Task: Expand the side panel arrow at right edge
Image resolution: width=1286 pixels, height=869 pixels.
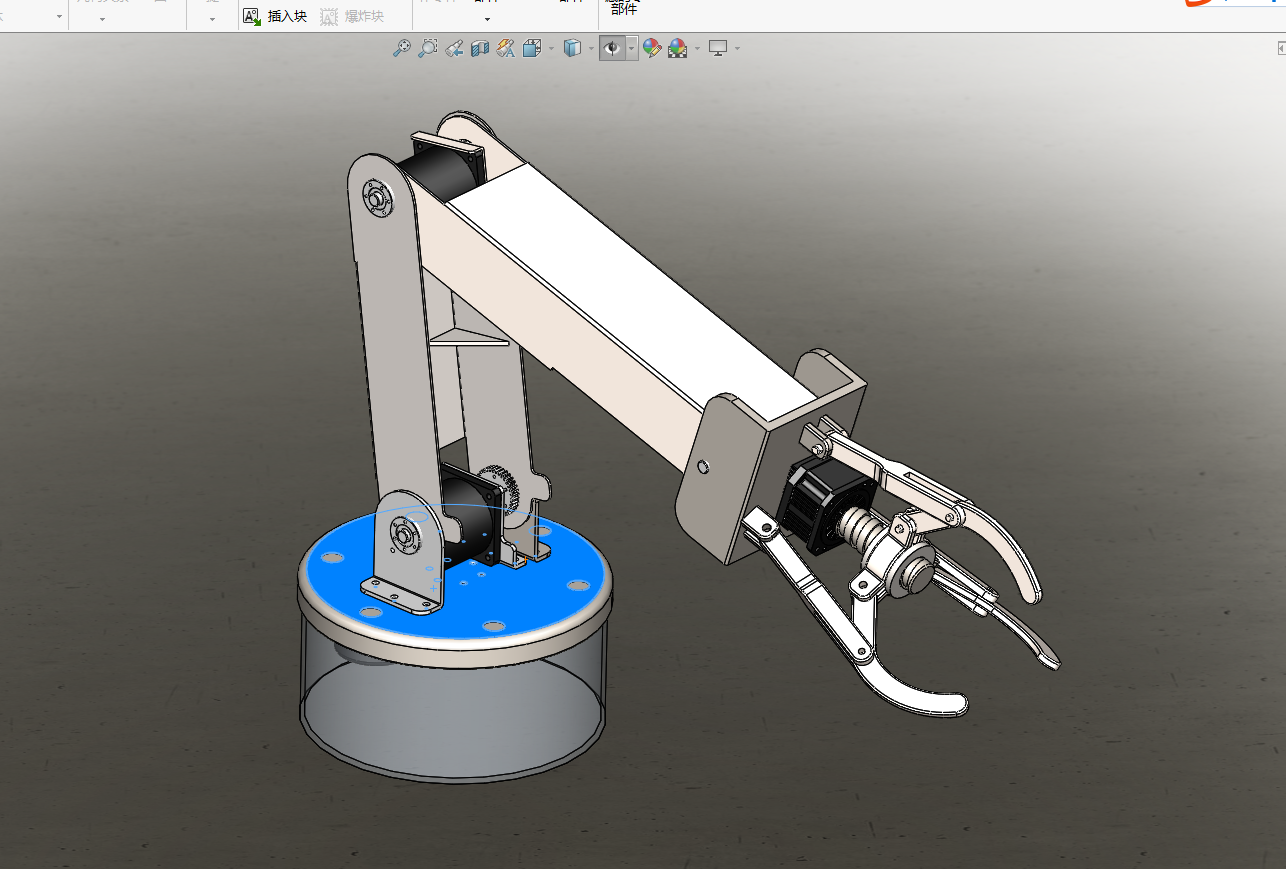Action: [x=1281, y=47]
